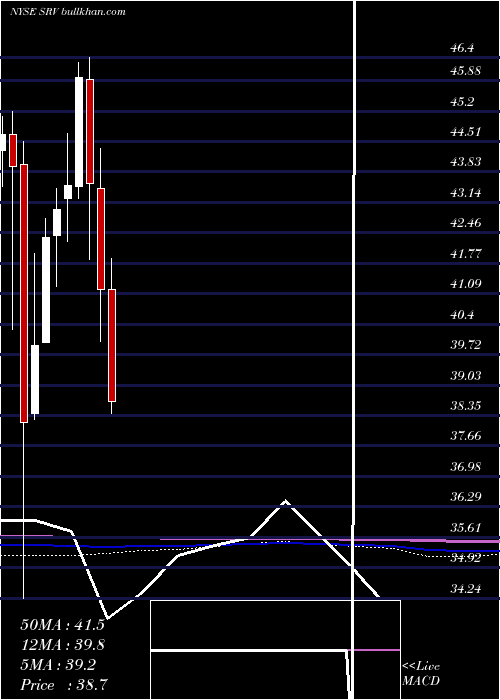Select the 38.35 price axis label
The height and width of the screenshot is (700, 500).
[466, 406]
